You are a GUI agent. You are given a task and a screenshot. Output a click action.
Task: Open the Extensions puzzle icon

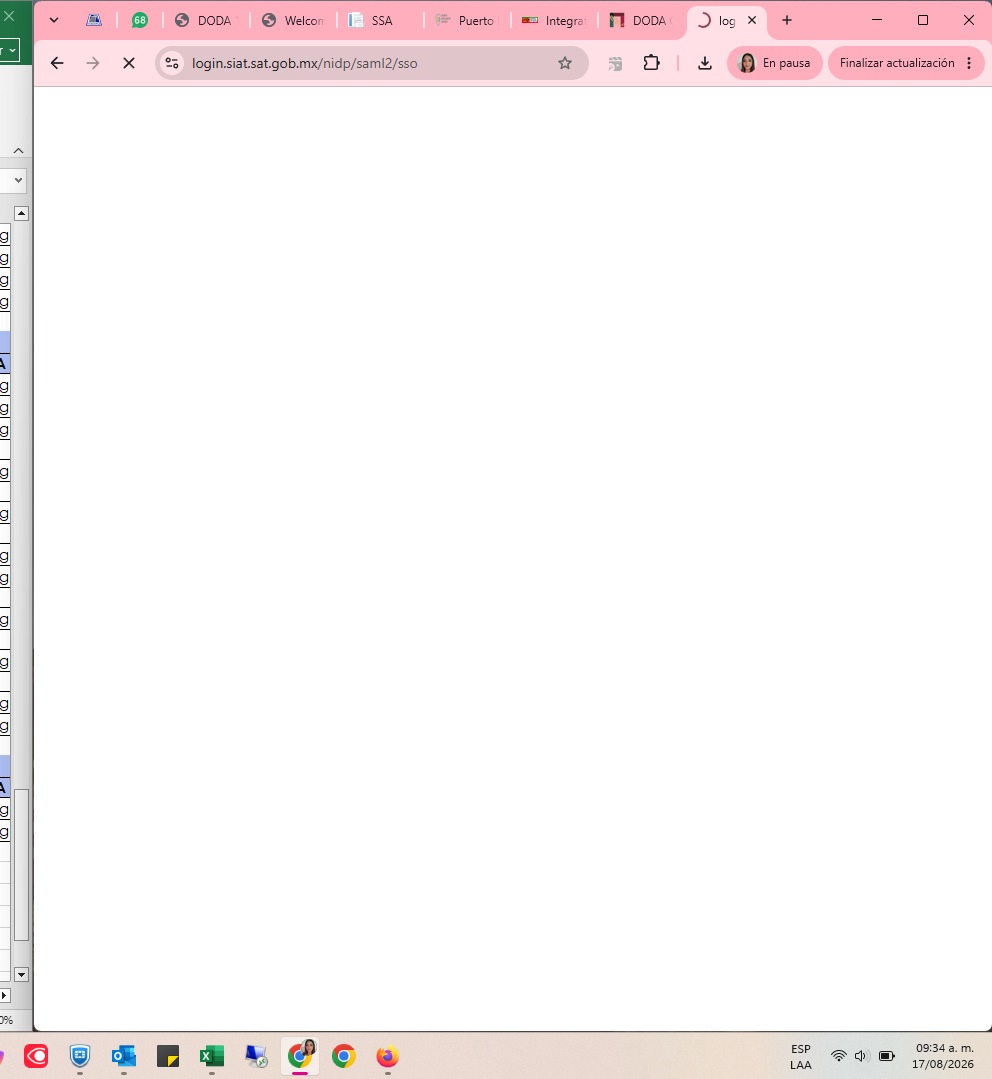[x=651, y=63]
